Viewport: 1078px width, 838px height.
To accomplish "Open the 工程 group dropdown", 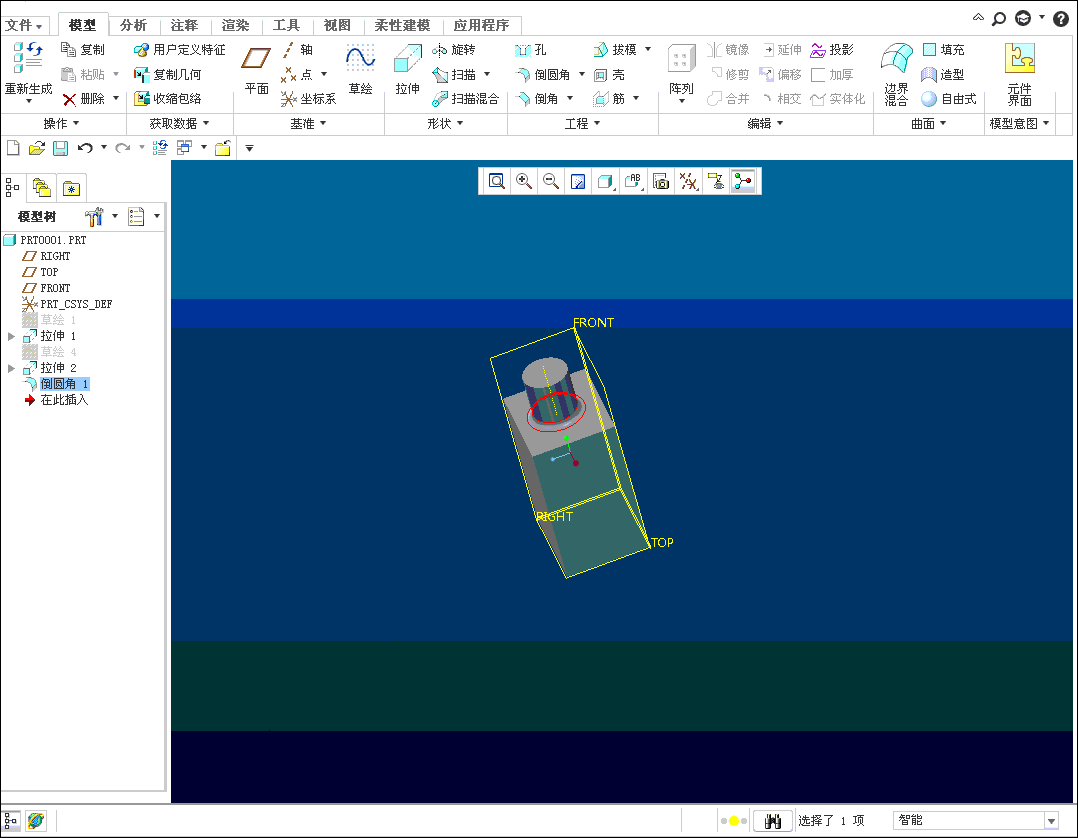I will tap(582, 124).
